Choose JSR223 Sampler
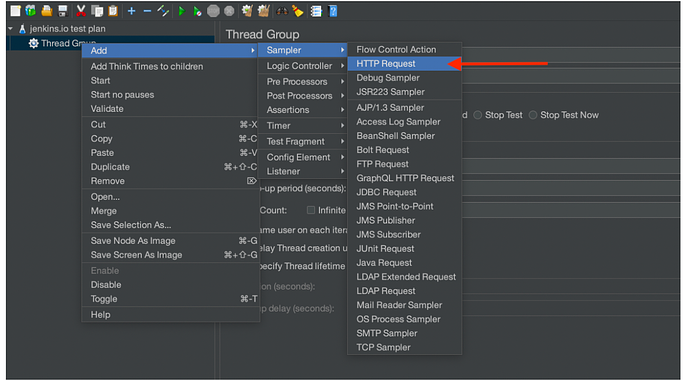684x381 pixels. click(x=404, y=92)
